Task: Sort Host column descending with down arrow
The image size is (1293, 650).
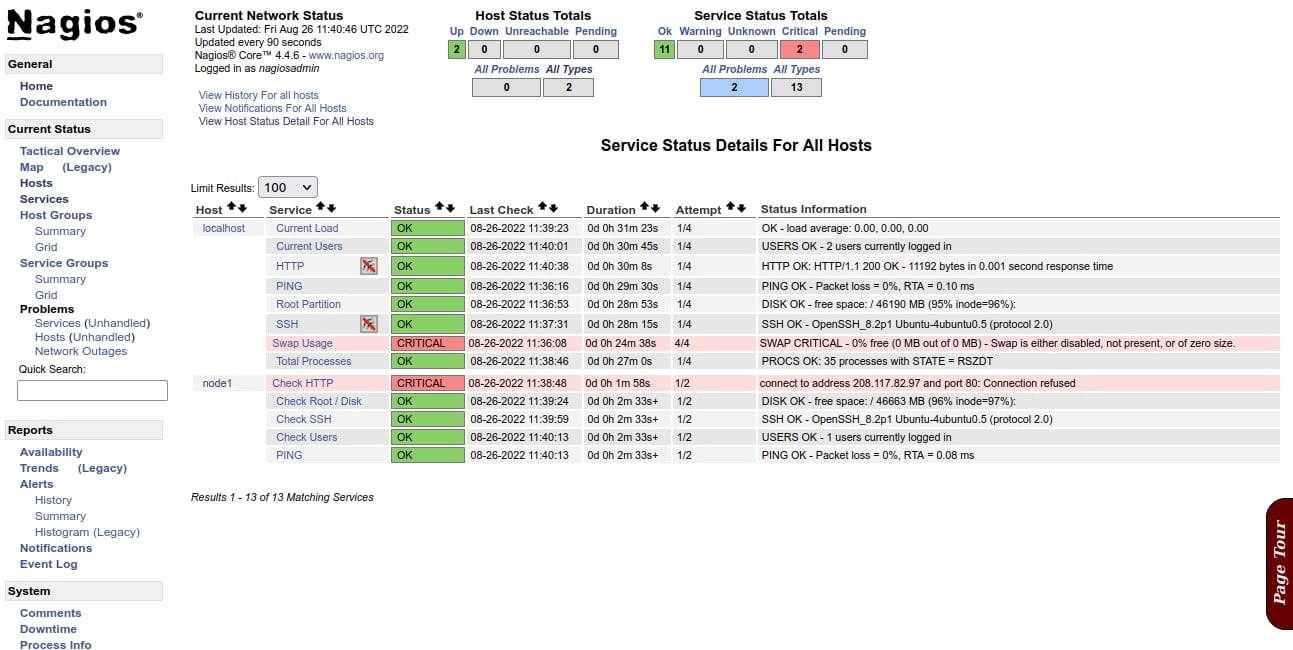Action: [x=242, y=207]
